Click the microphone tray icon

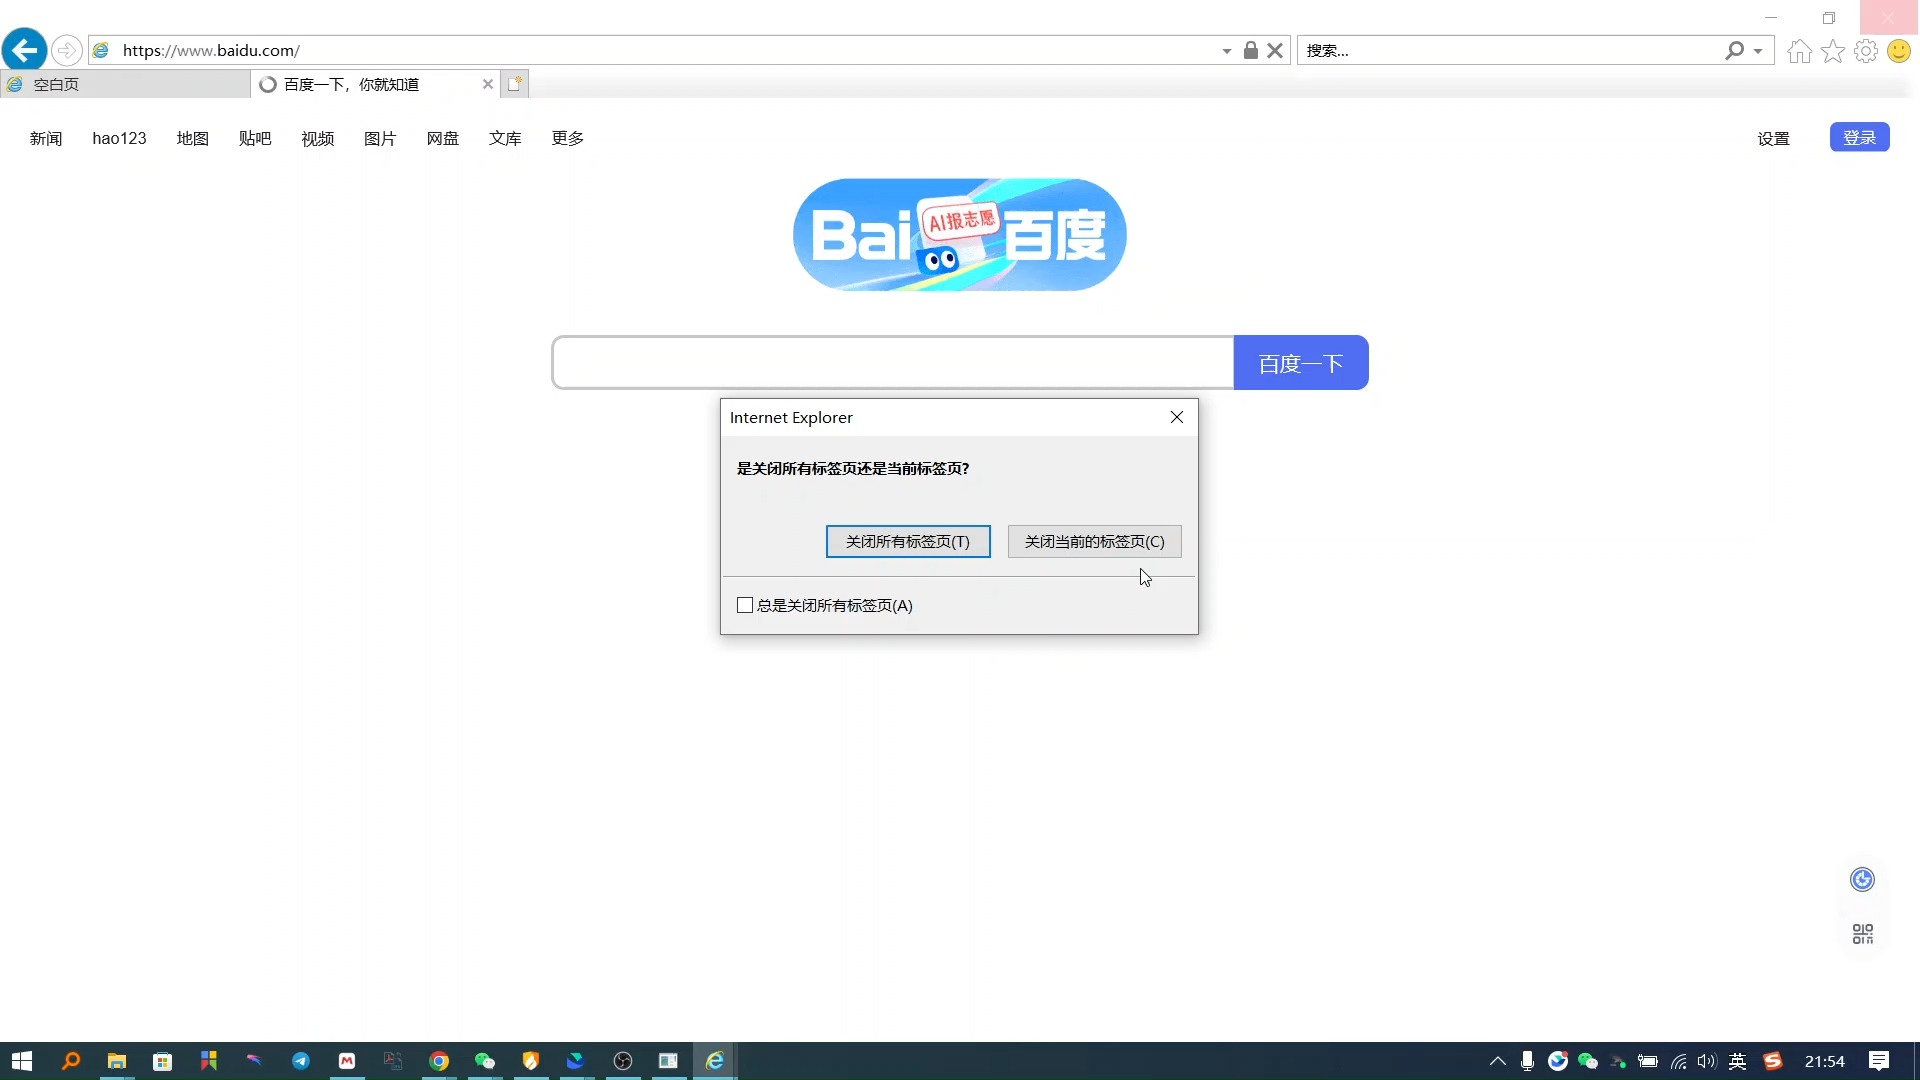coord(1527,1061)
